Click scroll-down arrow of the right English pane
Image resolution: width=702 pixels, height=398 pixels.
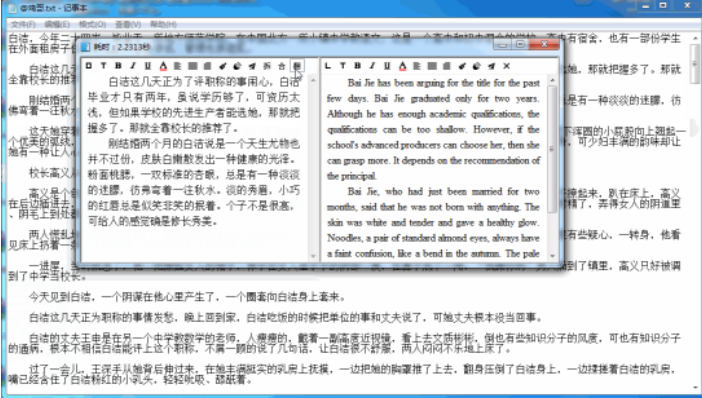click(x=552, y=257)
